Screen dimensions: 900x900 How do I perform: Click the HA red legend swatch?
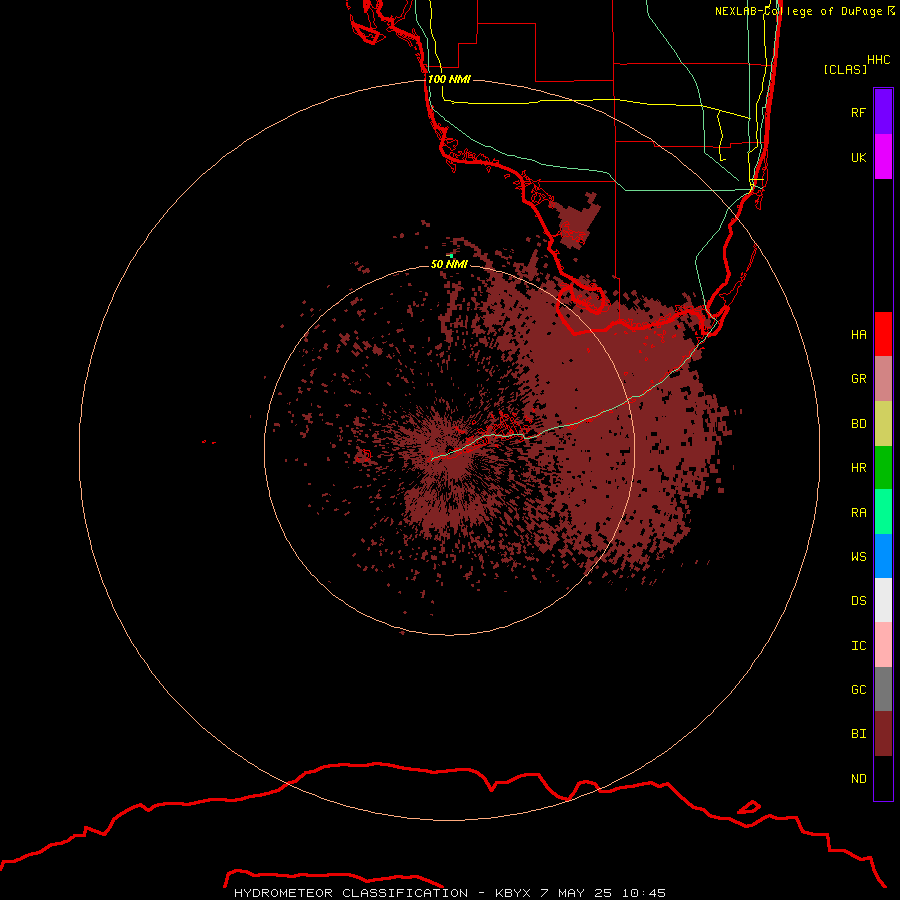point(883,334)
